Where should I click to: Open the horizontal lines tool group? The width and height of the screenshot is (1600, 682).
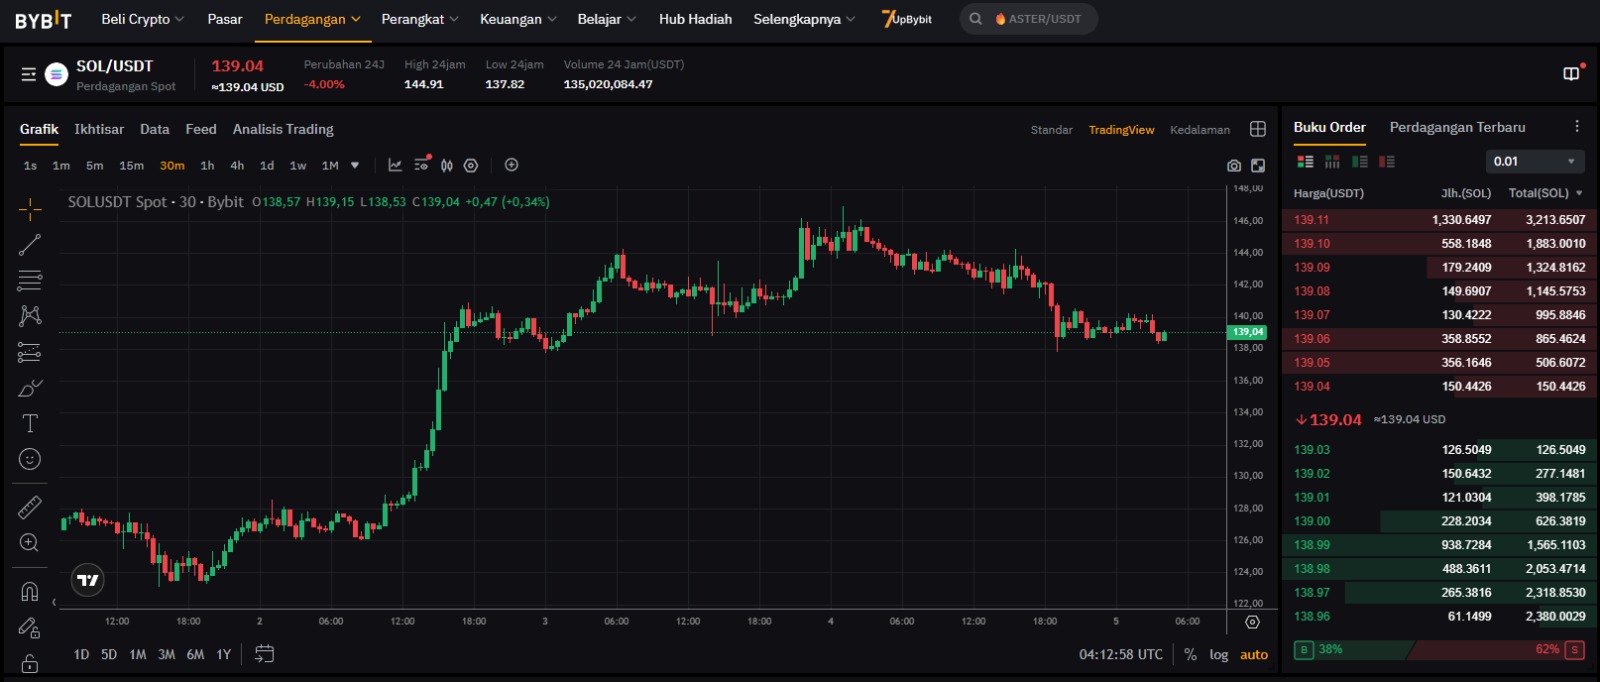point(30,280)
